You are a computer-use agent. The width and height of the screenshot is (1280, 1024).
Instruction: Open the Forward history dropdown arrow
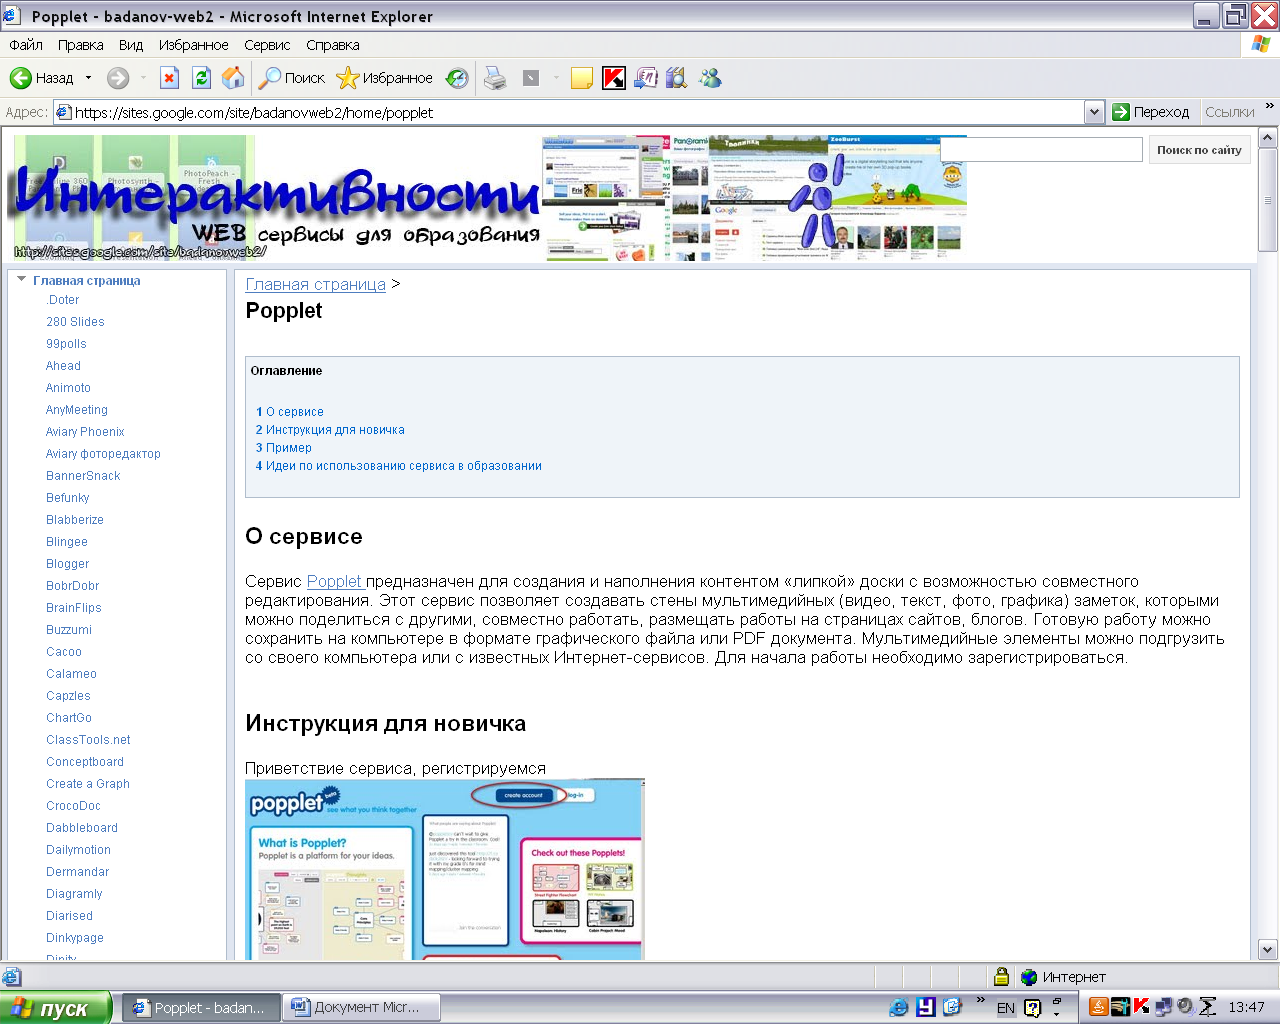(x=143, y=78)
